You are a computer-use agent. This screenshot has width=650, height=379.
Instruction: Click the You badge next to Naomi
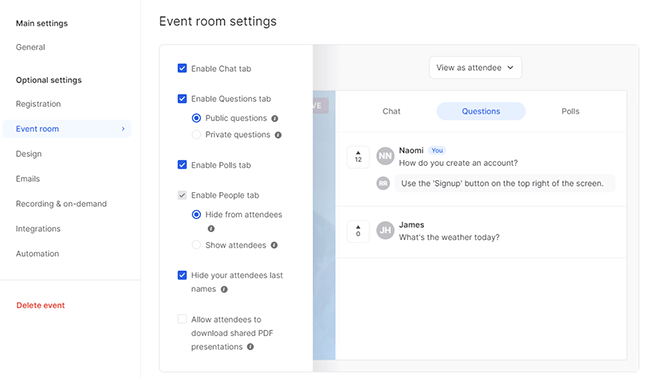[437, 151]
